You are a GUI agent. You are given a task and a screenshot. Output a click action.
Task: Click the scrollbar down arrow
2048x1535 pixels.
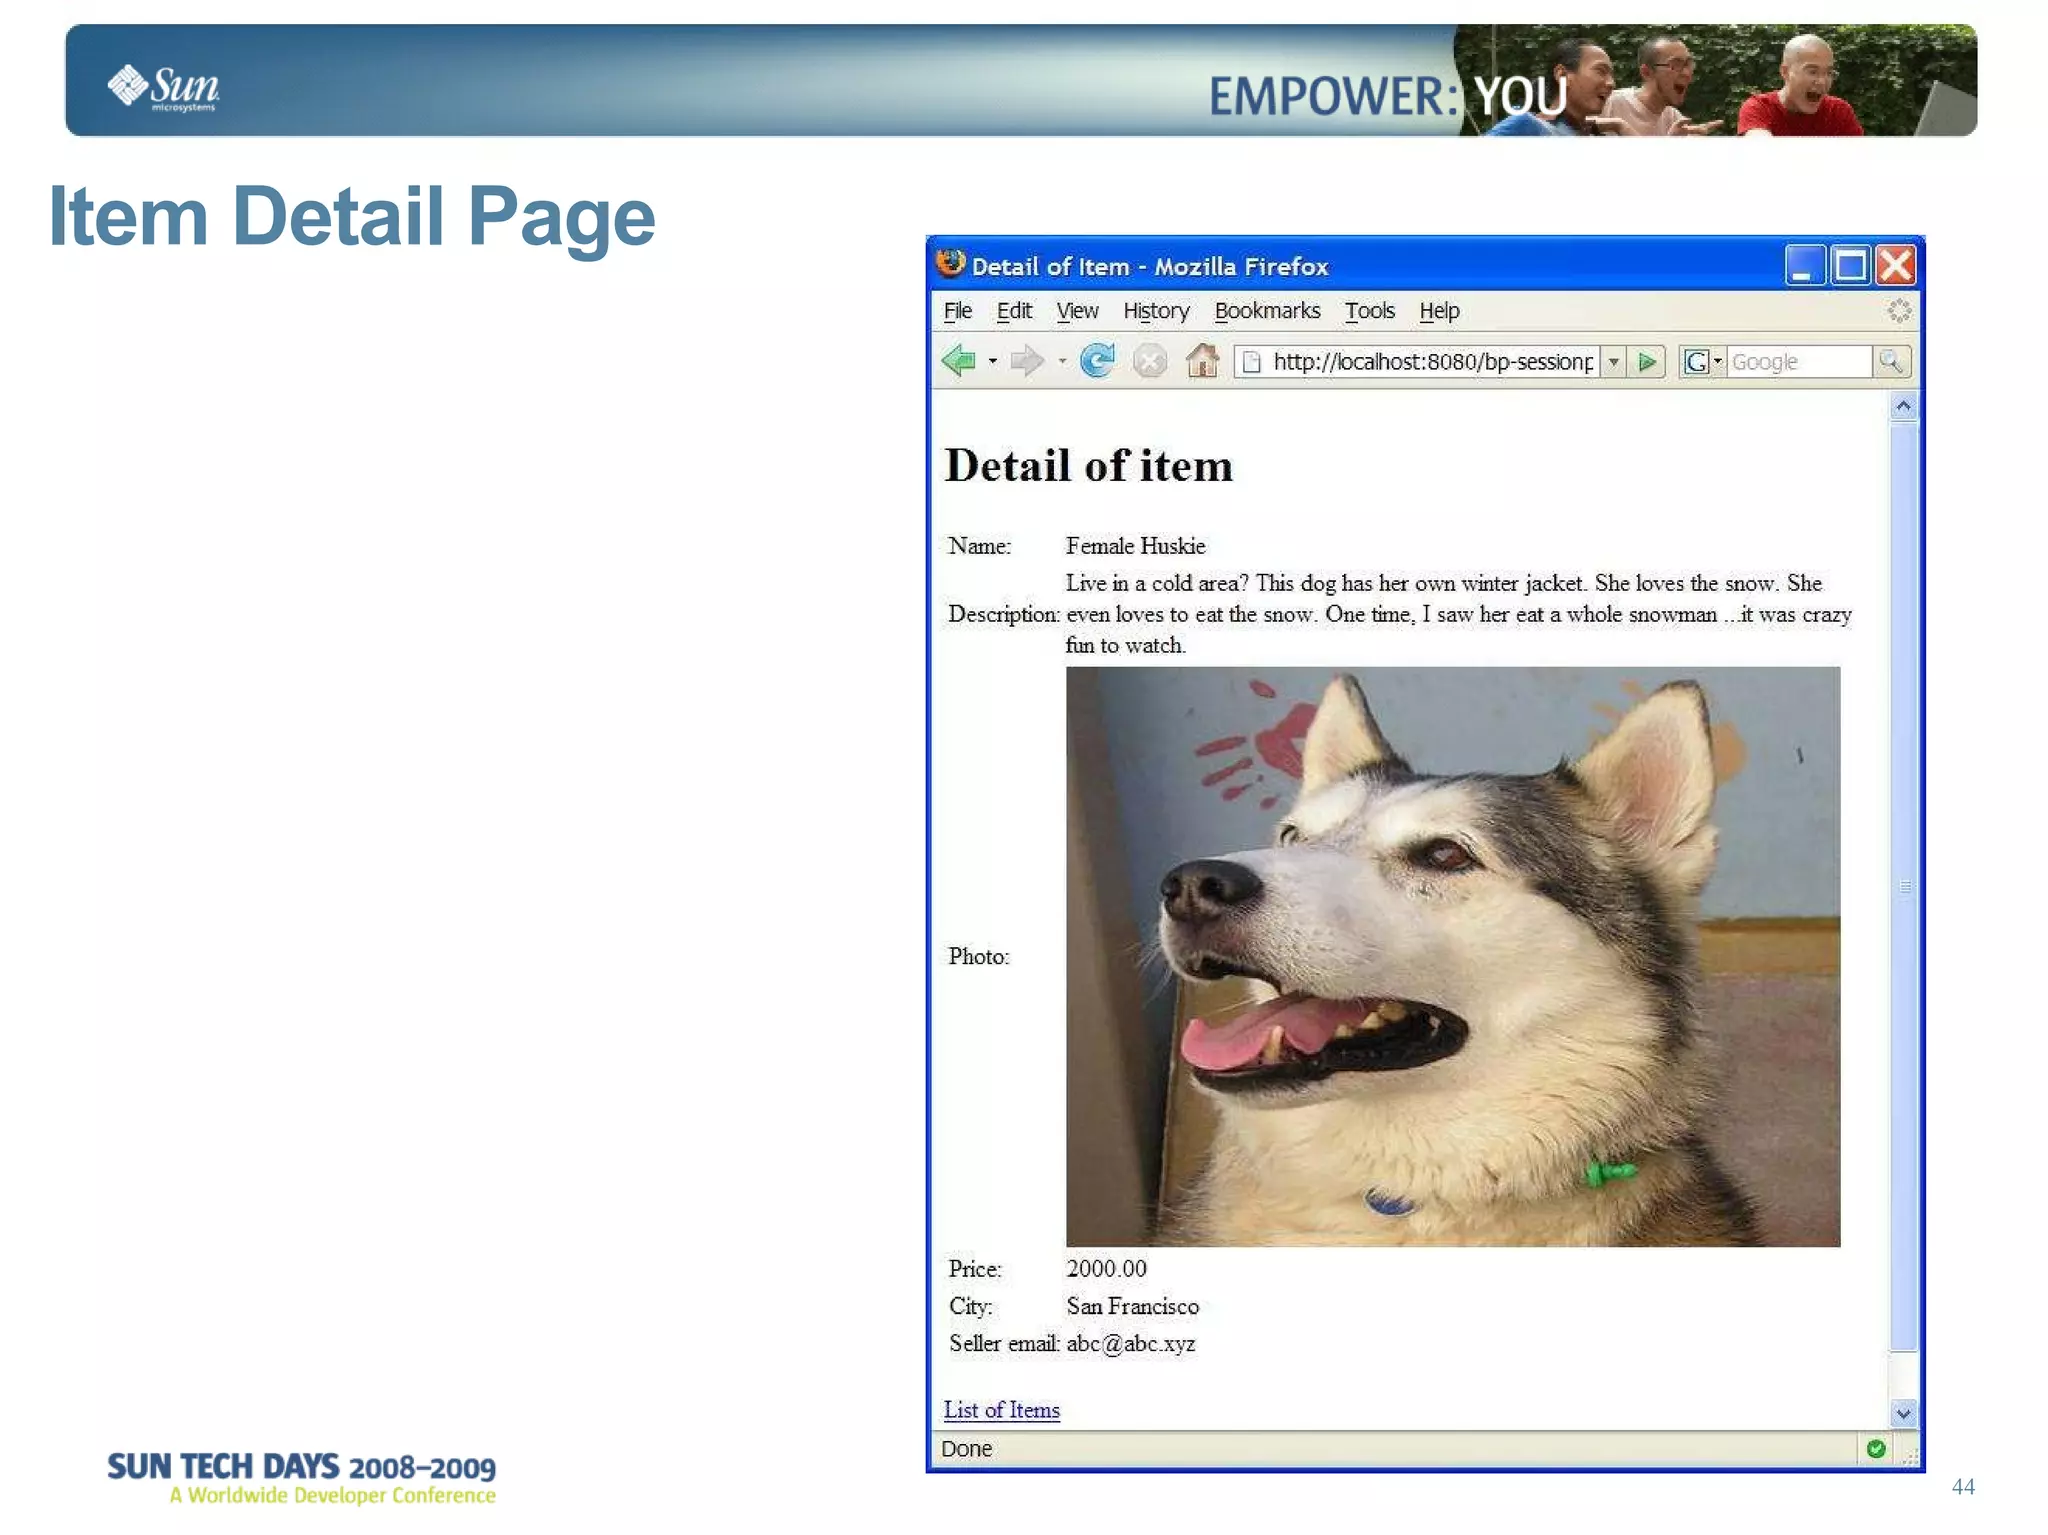[1903, 1413]
